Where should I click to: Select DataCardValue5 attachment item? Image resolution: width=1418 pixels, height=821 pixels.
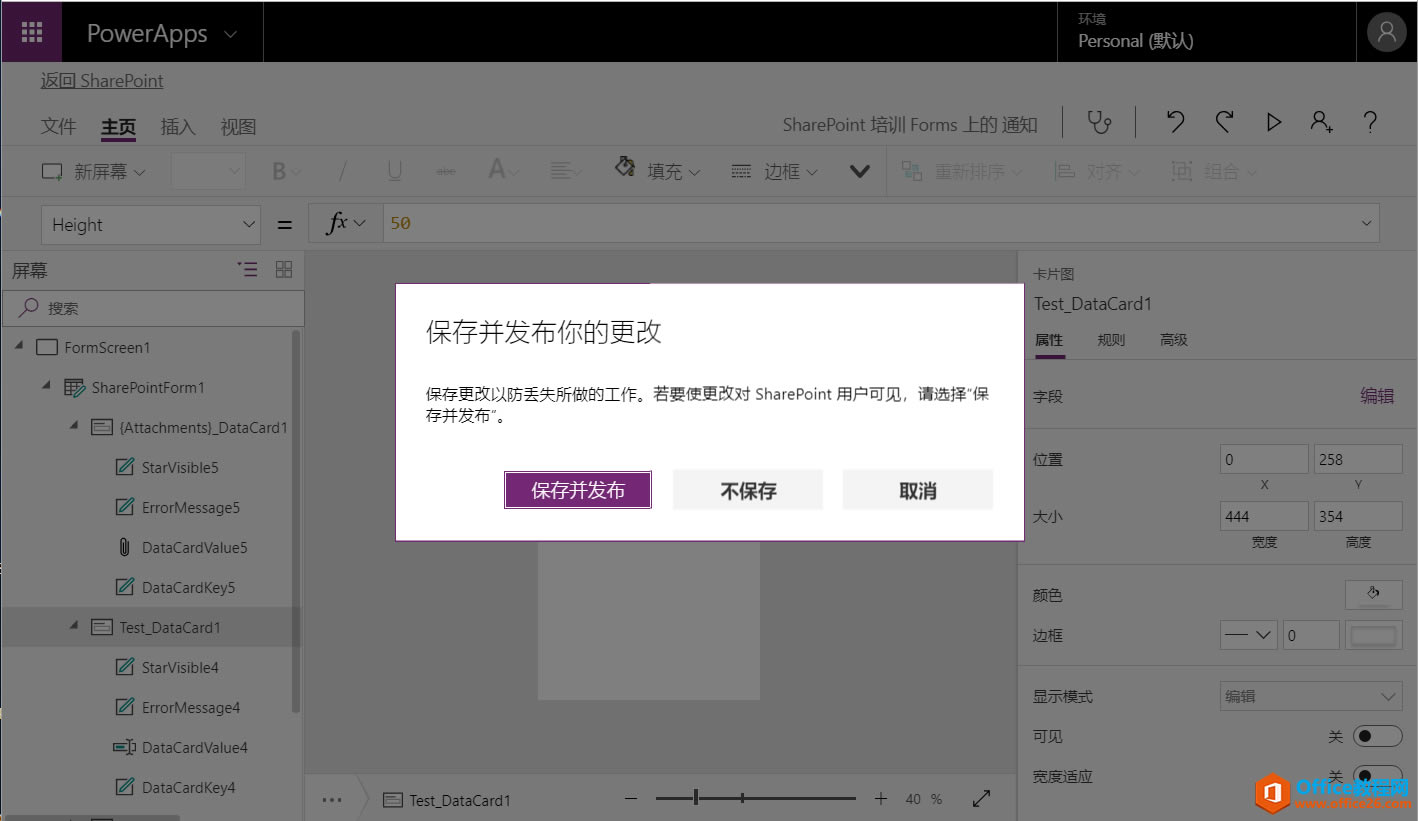tap(180, 548)
